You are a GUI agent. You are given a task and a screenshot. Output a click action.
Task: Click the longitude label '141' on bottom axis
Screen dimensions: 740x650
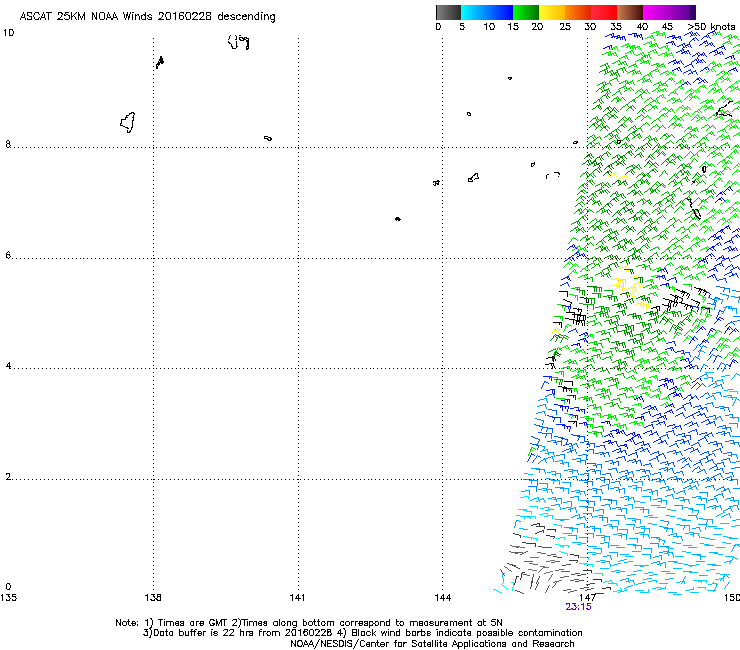[x=297, y=598]
